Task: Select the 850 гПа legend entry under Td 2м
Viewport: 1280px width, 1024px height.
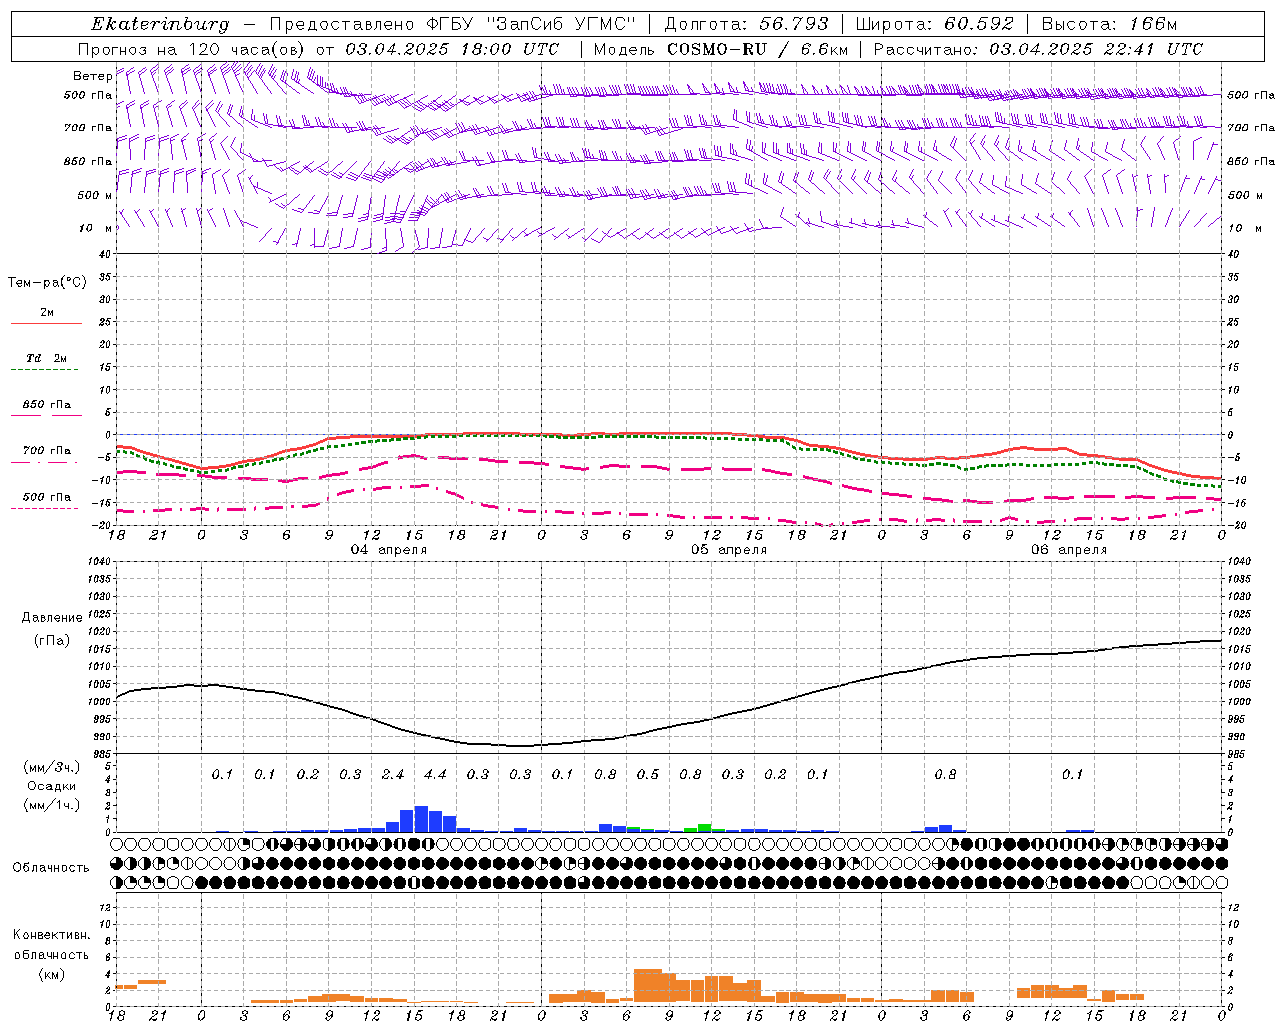Action: click(47, 405)
